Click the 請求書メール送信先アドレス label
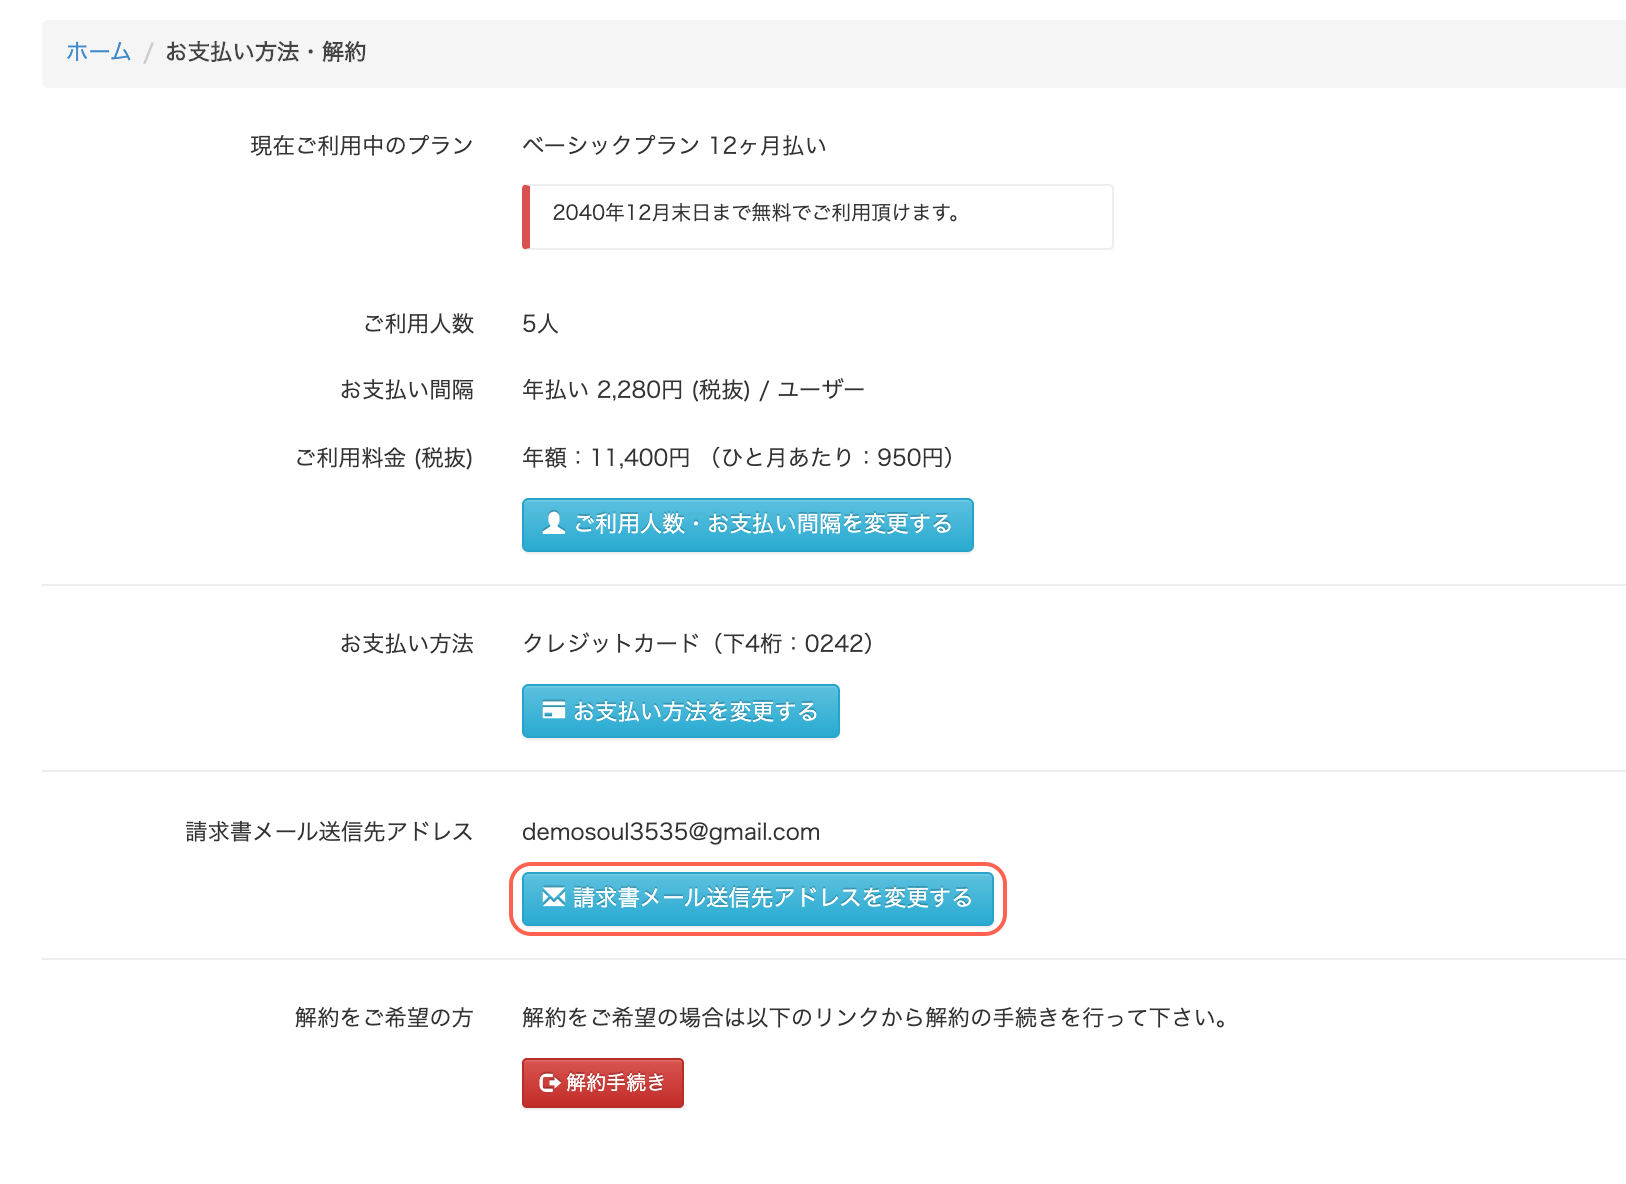Image resolution: width=1626 pixels, height=1184 pixels. point(329,832)
